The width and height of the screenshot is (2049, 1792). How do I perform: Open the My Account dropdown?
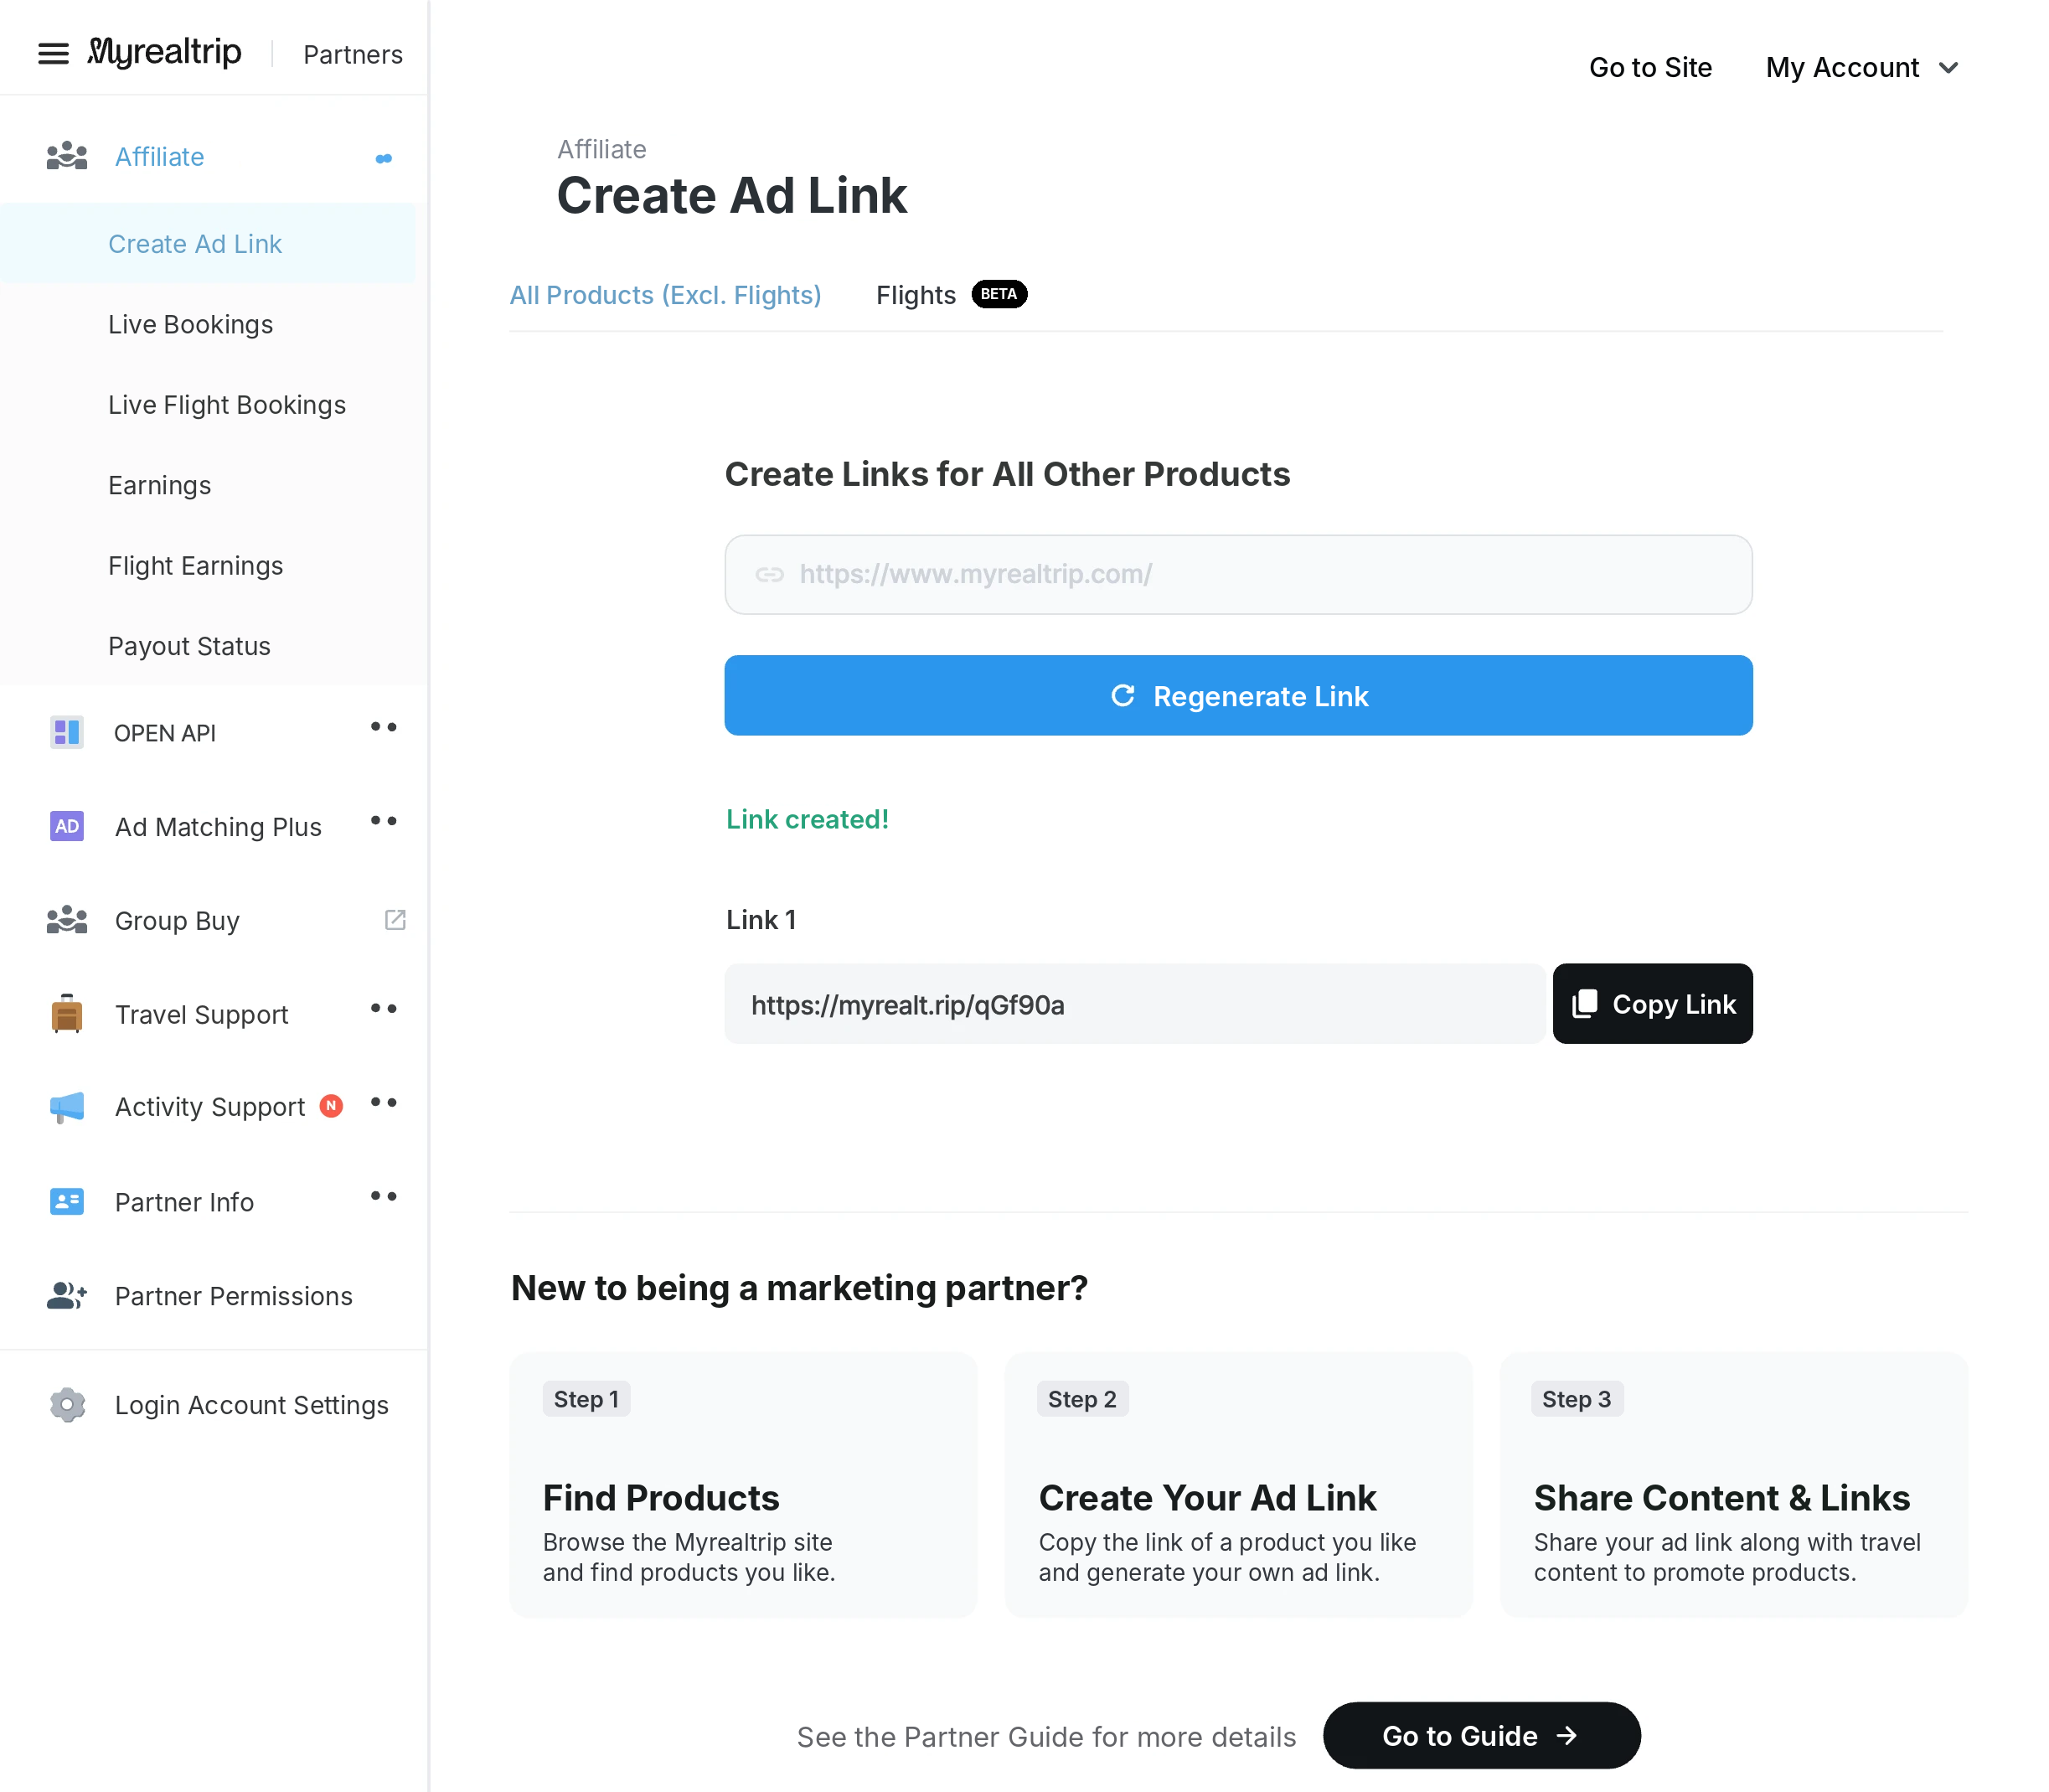[1861, 68]
